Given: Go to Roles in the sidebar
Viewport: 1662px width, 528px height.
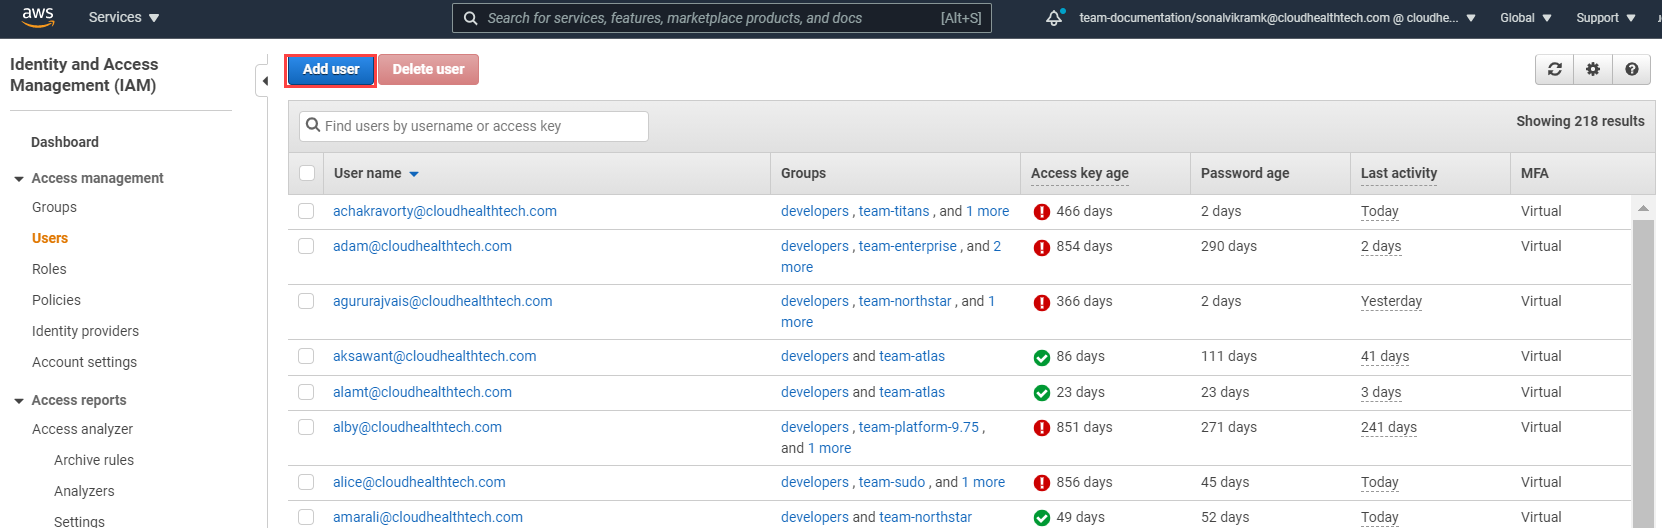Looking at the screenshot, I should tap(49, 269).
